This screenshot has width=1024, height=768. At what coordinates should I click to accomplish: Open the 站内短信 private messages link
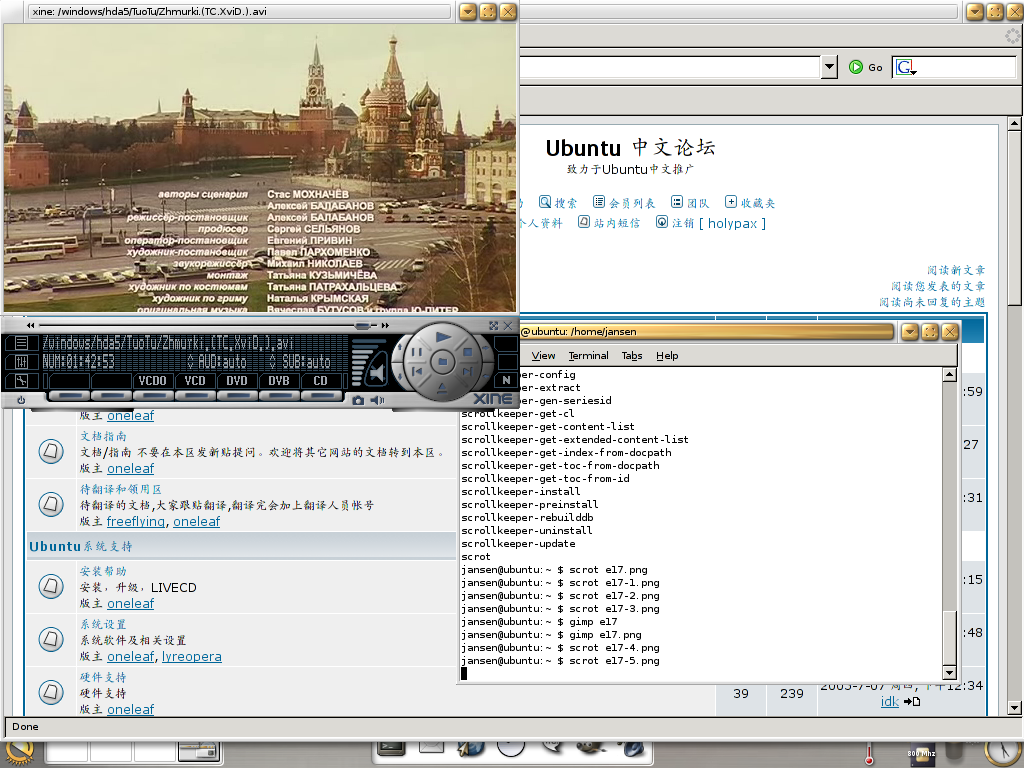click(609, 223)
